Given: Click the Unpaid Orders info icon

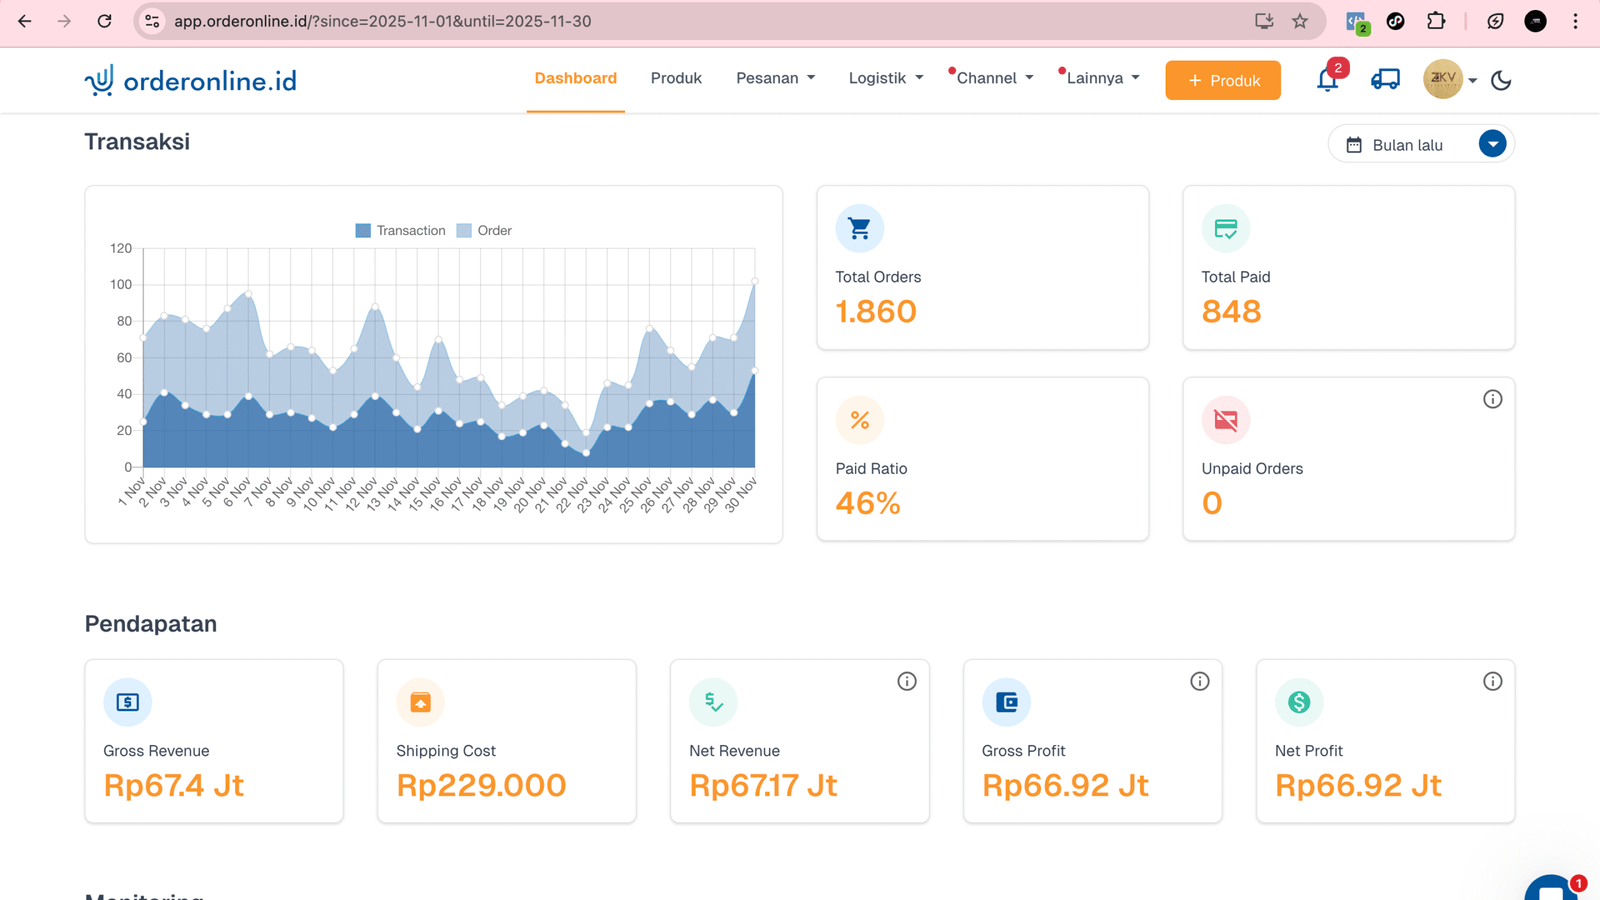Looking at the screenshot, I should pyautogui.click(x=1492, y=399).
